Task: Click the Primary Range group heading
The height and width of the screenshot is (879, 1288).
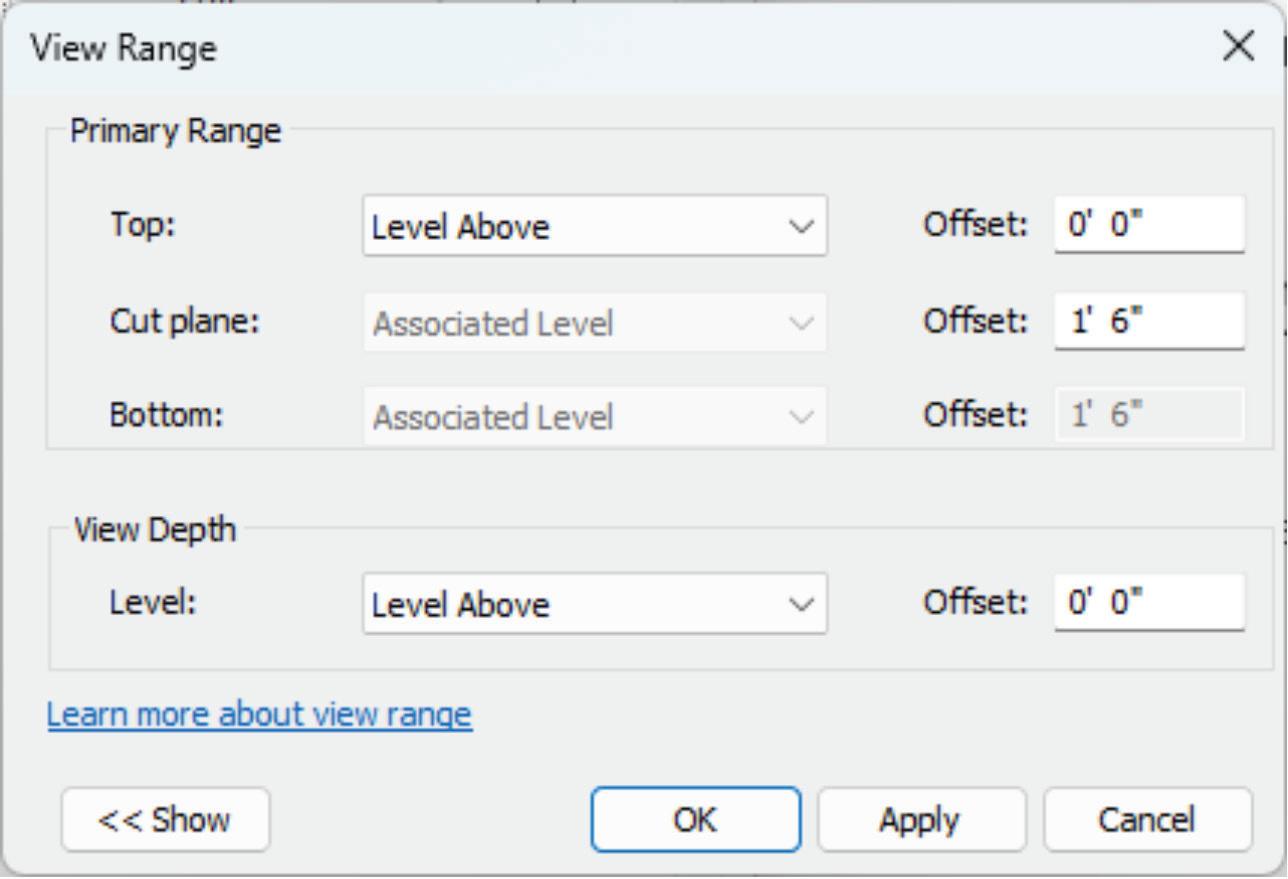Action: [x=175, y=131]
